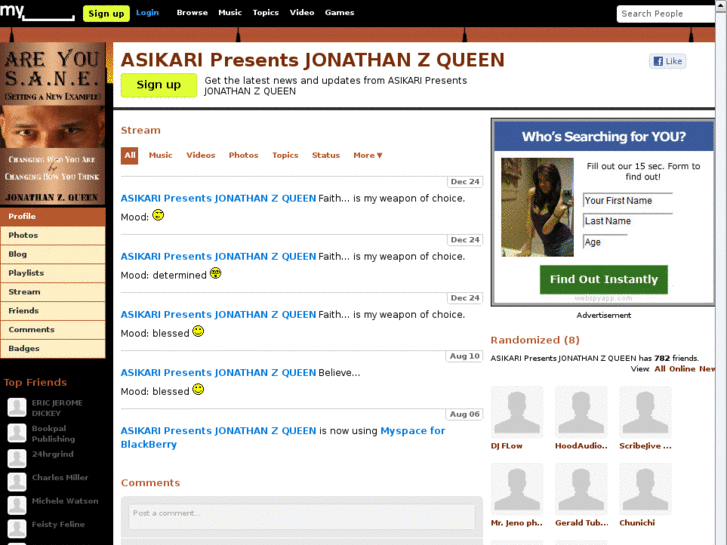
Task: Click the Age field in the ad
Action: tap(606, 242)
